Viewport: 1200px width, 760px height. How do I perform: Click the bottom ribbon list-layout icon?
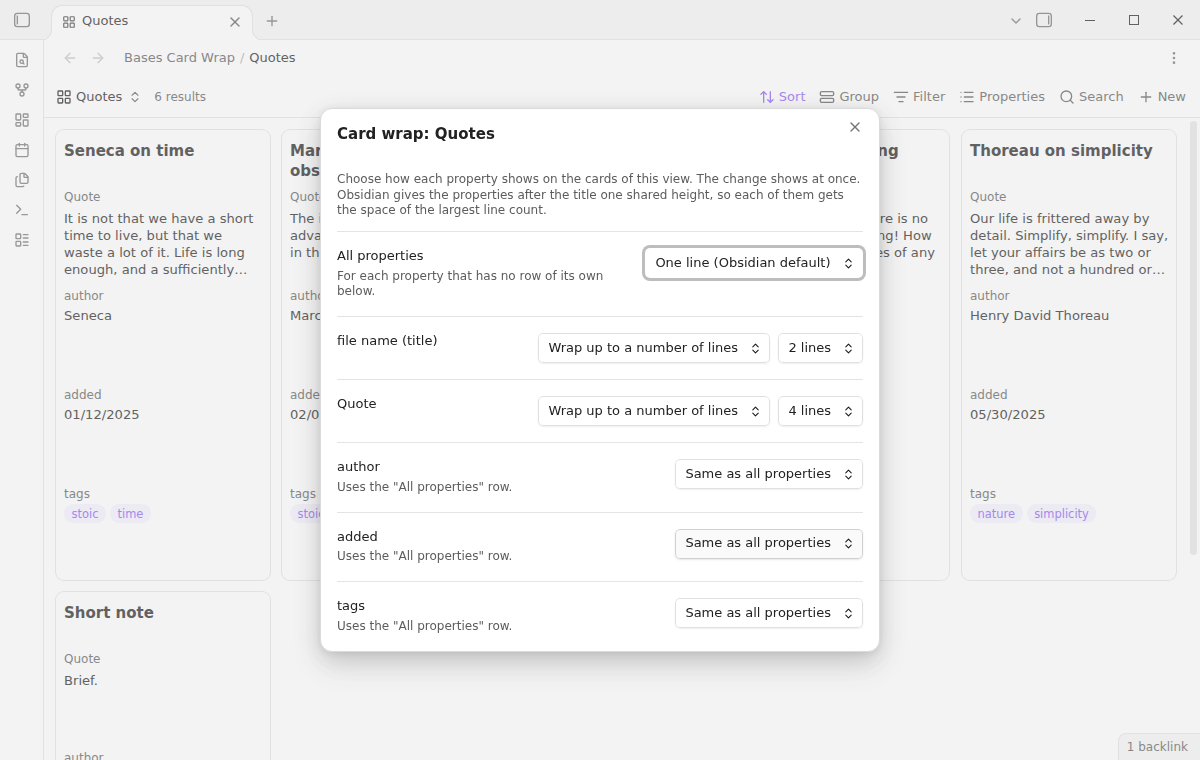22,240
